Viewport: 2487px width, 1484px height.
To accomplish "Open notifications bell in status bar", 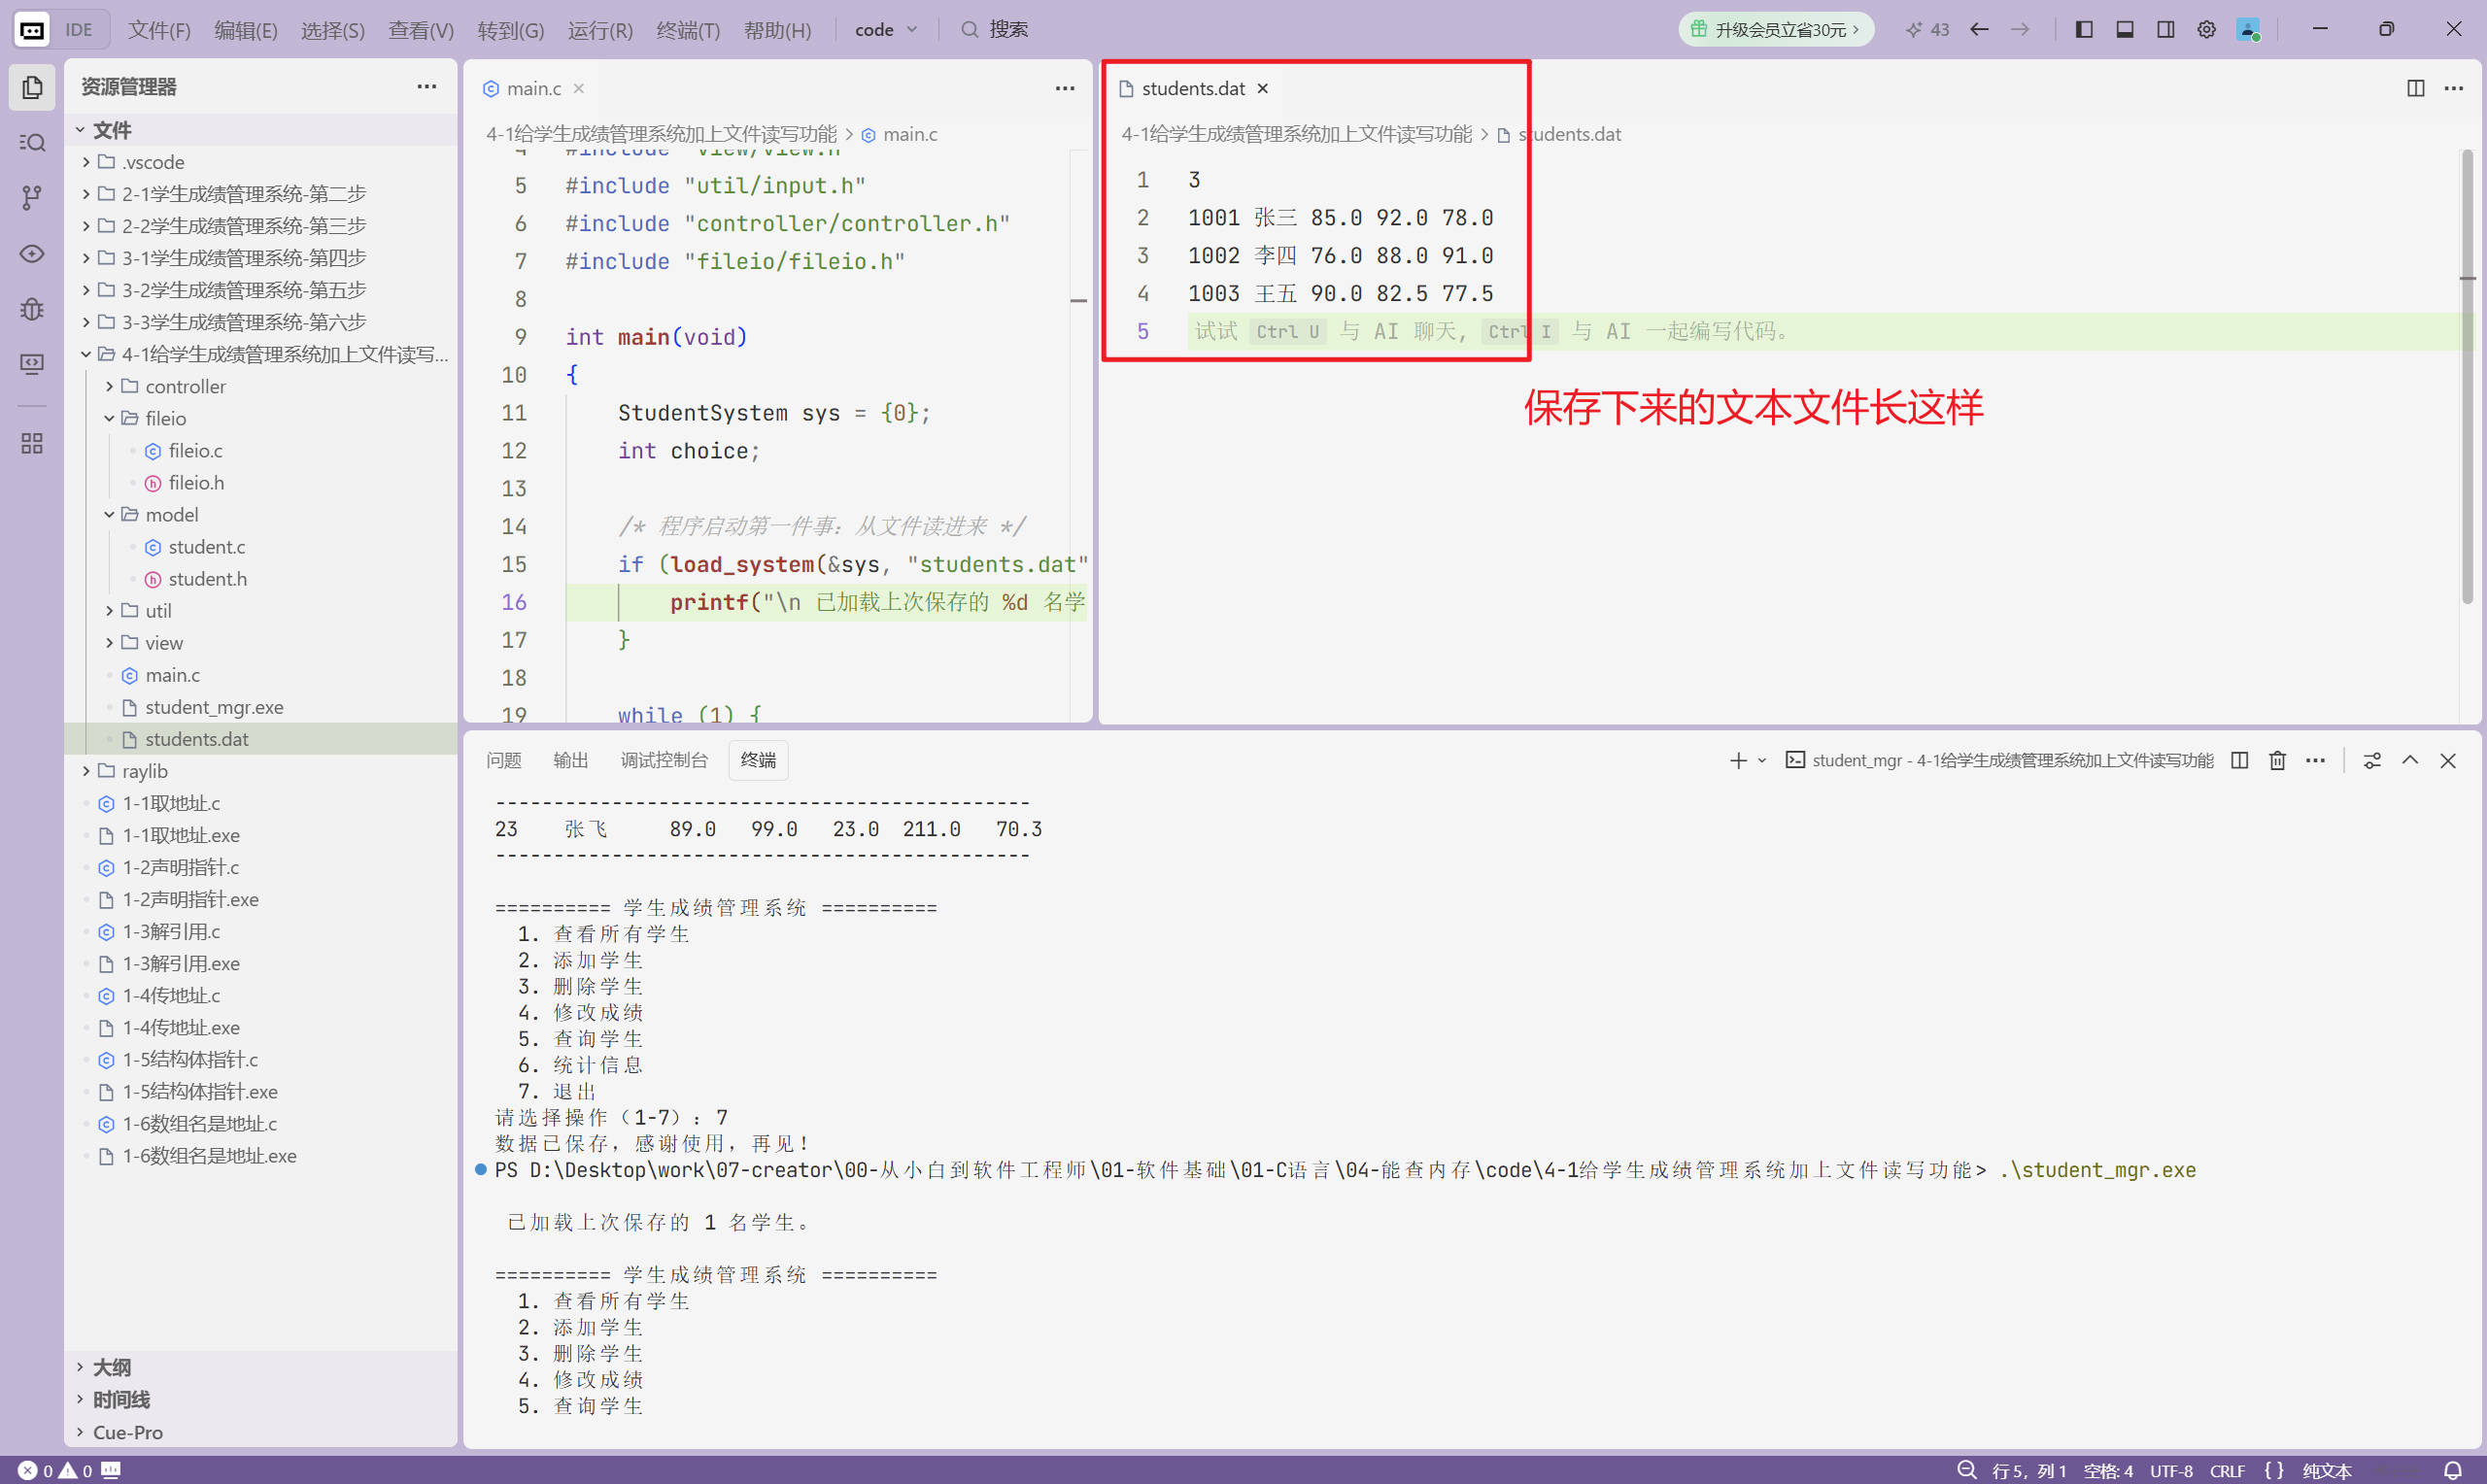I will [2452, 1471].
